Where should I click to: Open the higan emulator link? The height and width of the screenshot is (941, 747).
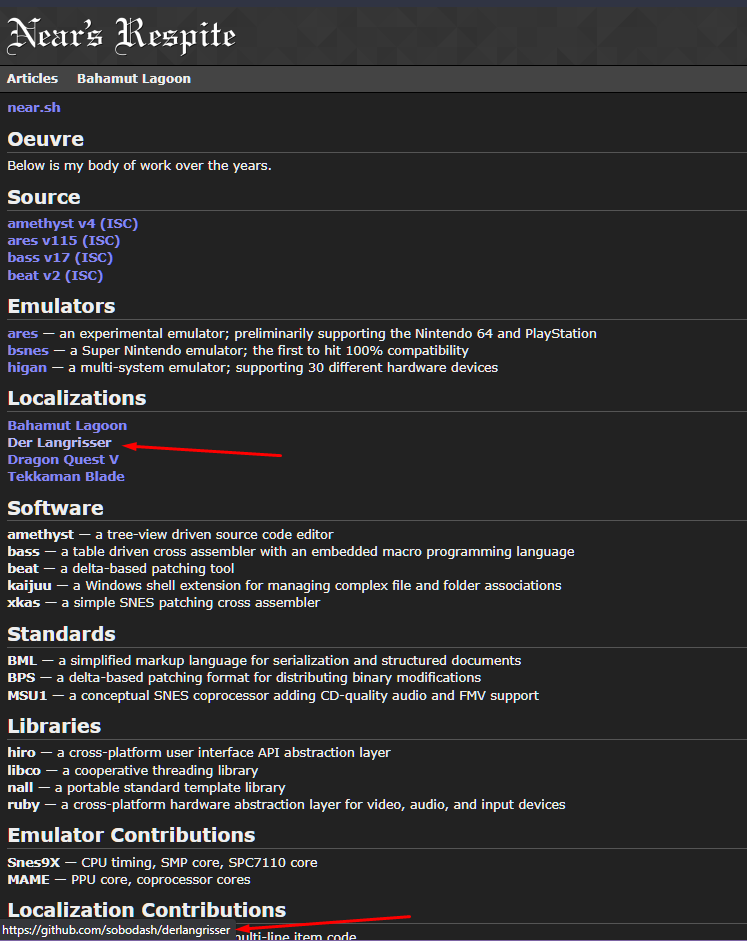point(27,367)
